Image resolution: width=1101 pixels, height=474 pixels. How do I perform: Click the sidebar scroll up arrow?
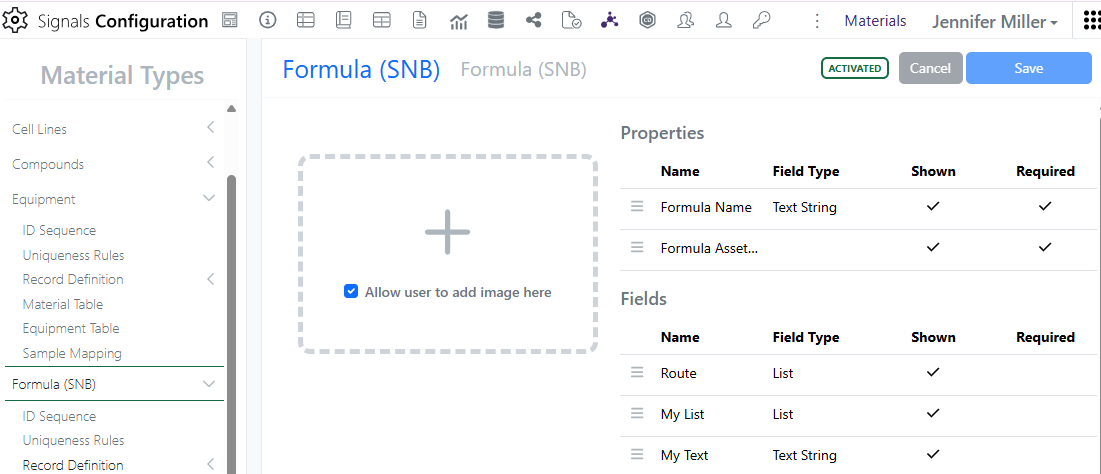[231, 108]
